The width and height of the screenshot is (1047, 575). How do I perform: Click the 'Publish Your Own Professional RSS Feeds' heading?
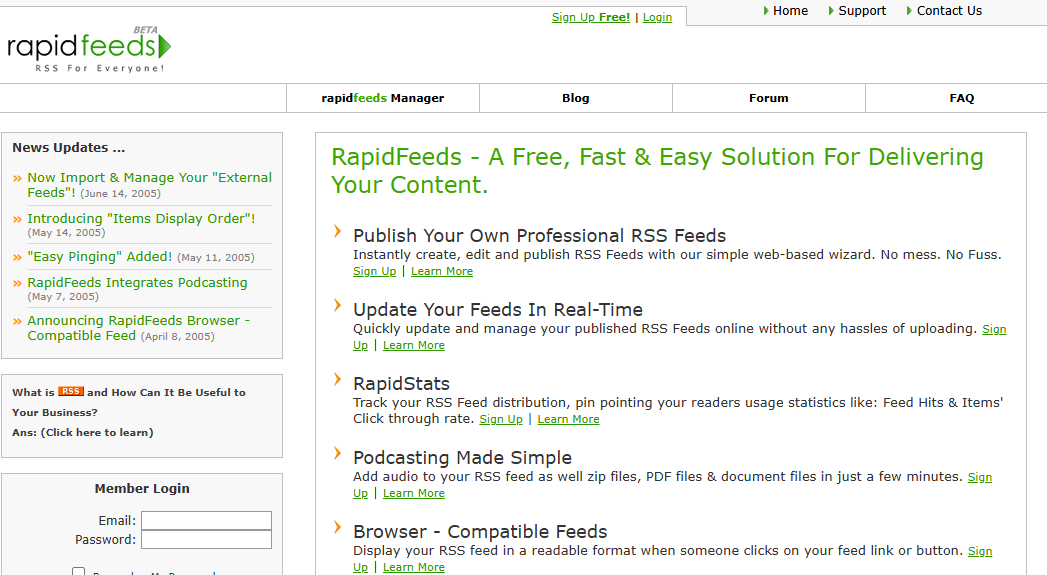coord(540,236)
